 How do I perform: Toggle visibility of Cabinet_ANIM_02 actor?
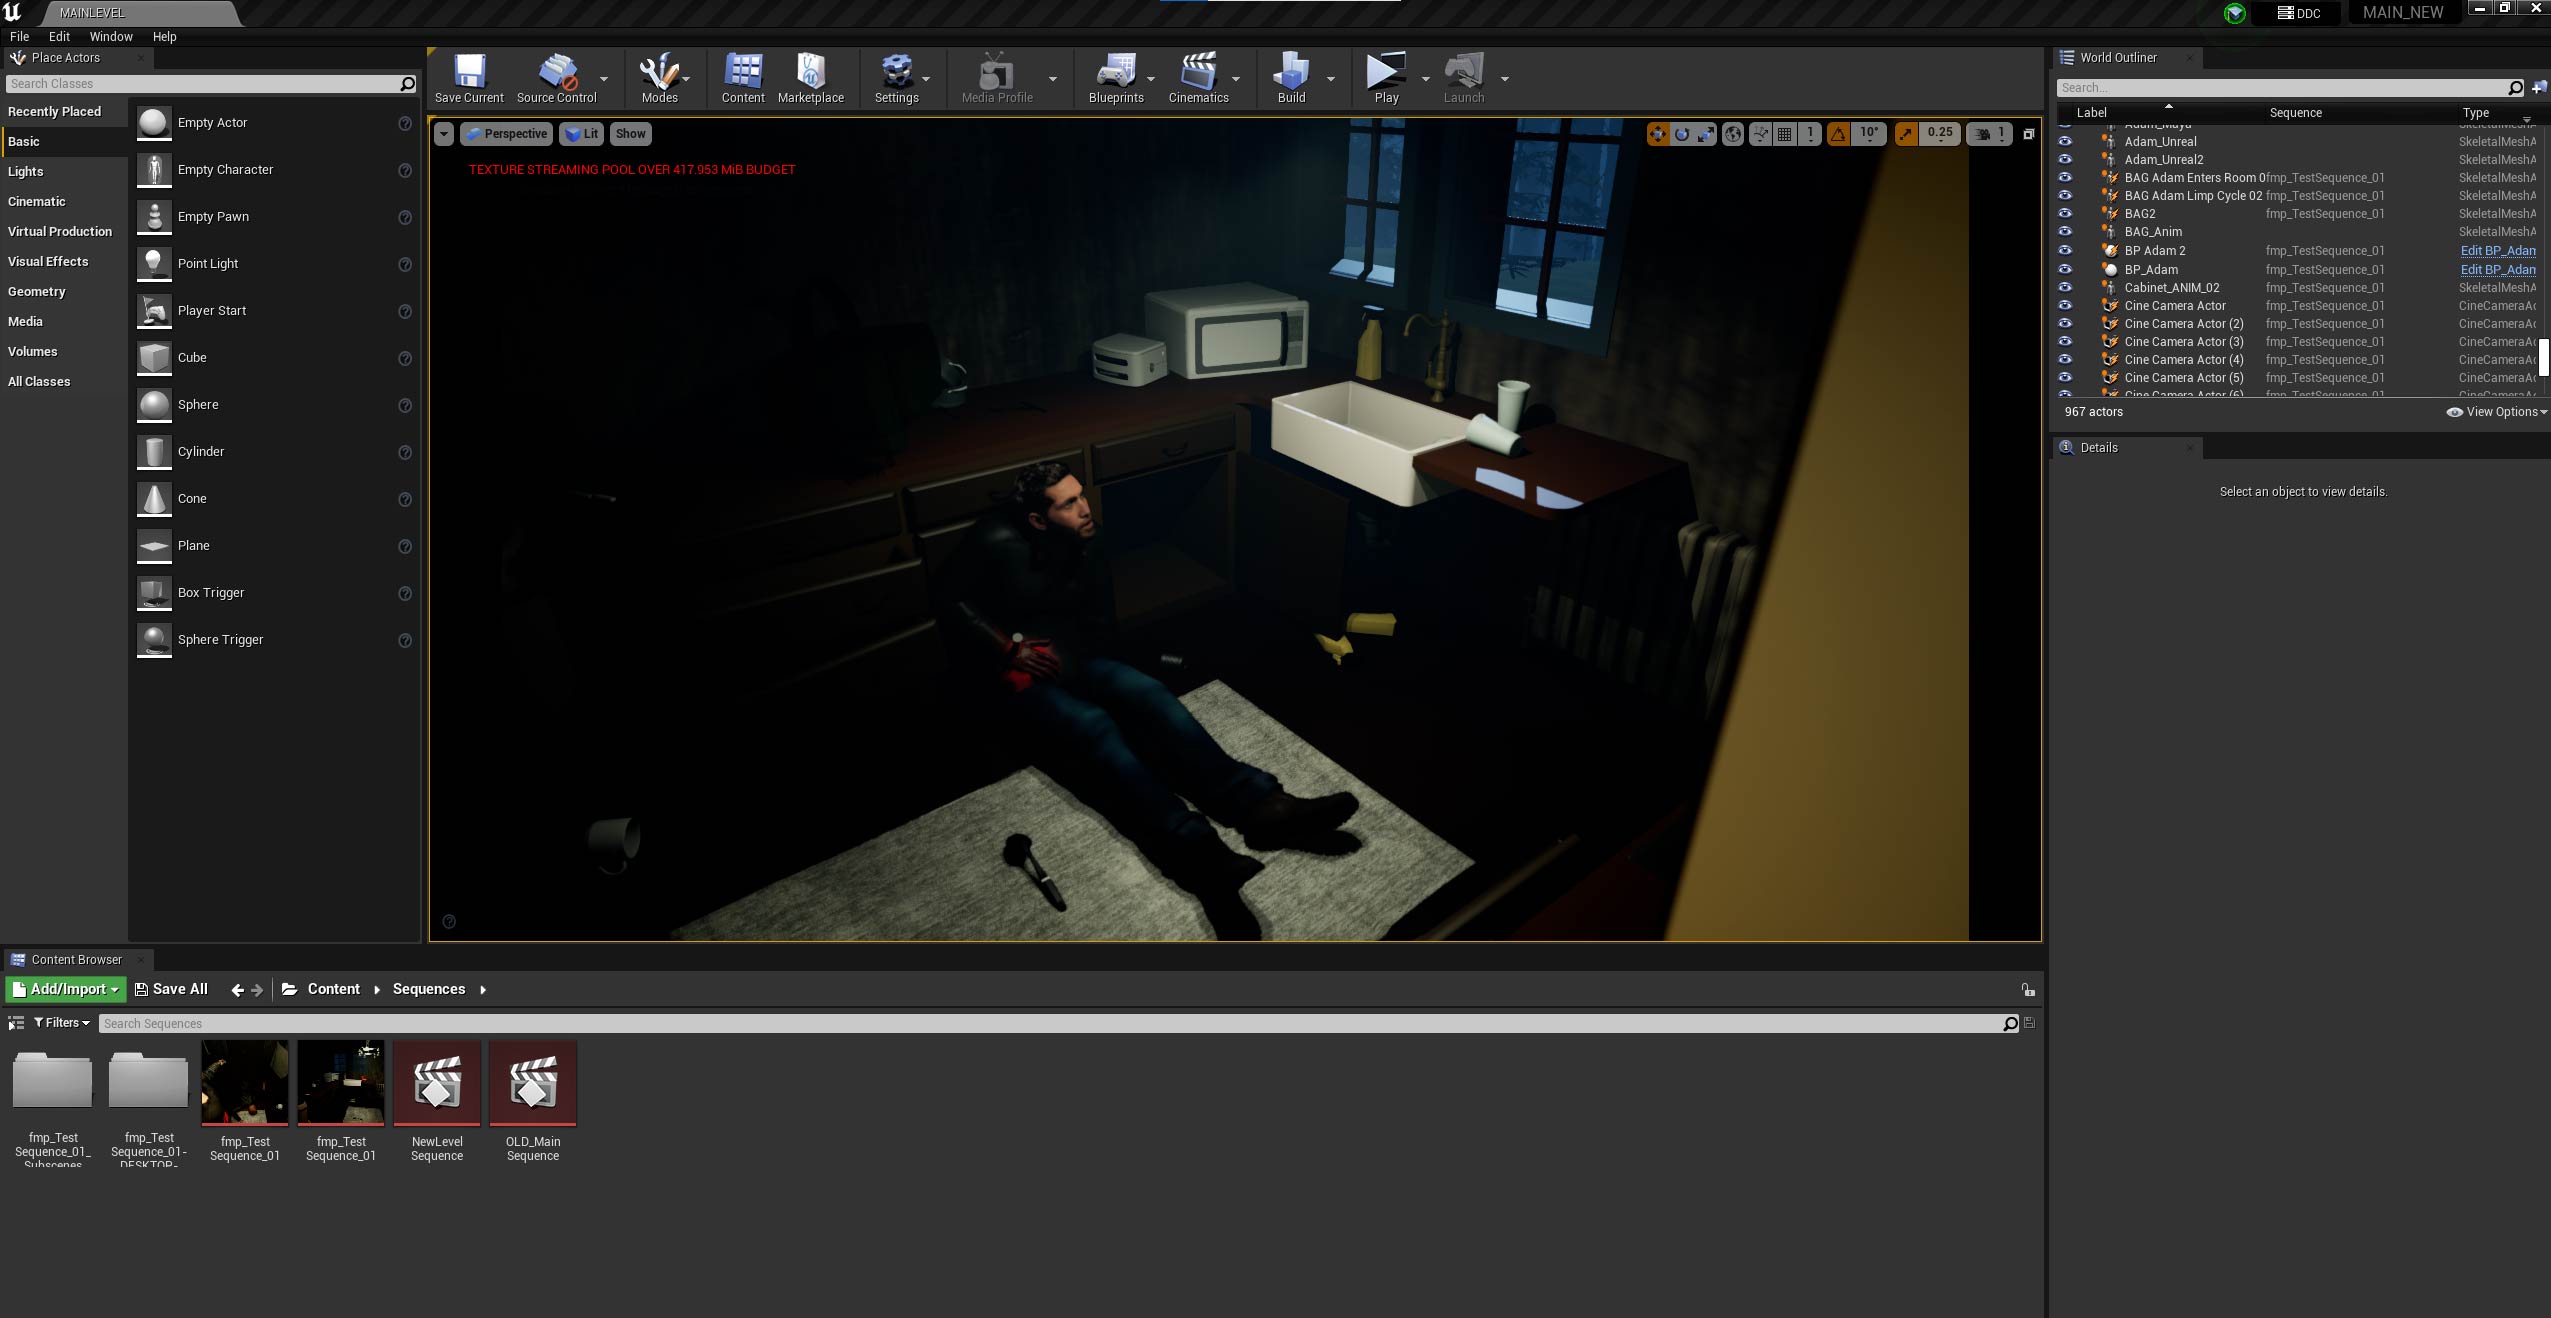coord(2065,287)
